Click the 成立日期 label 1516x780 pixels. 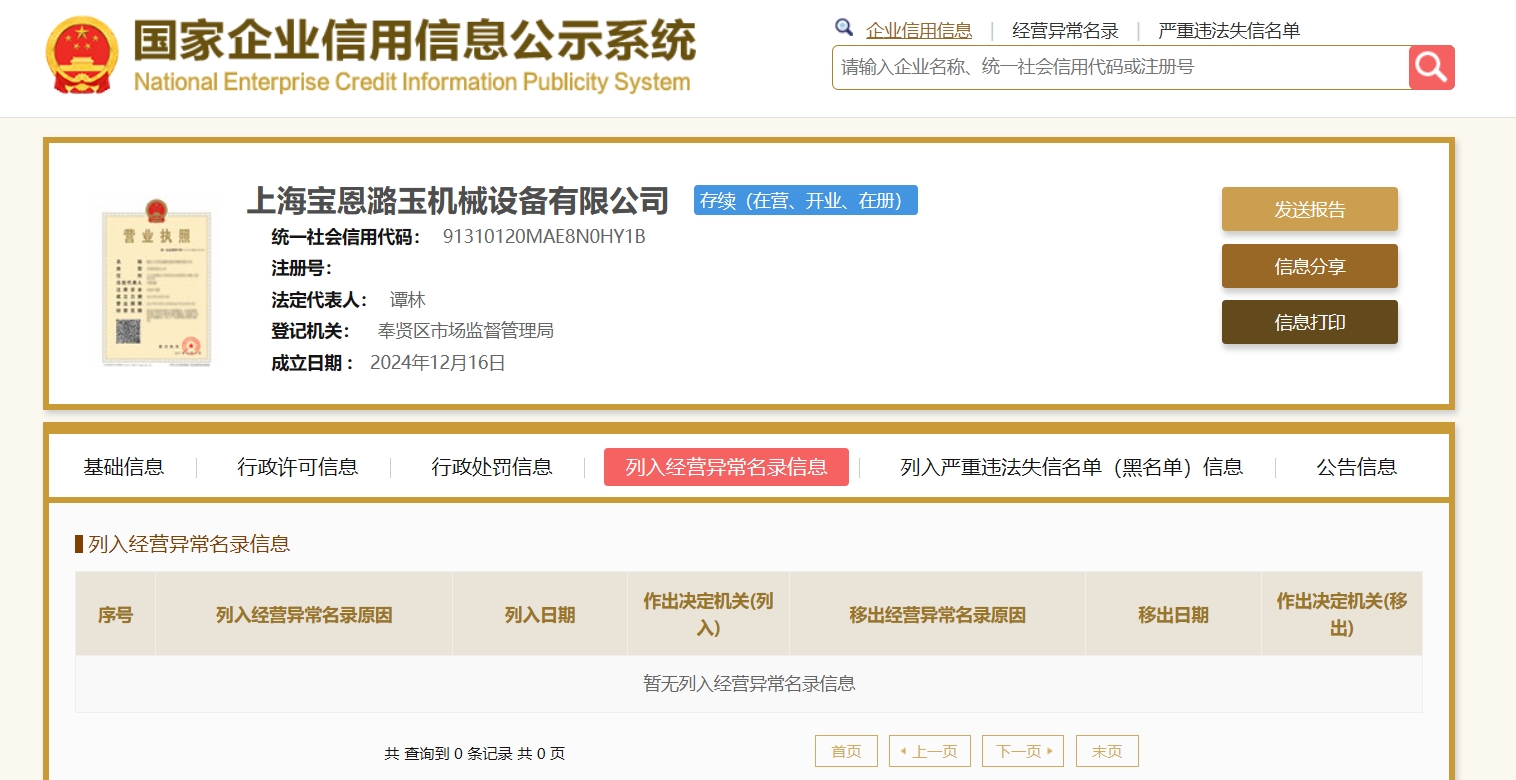tap(313, 363)
